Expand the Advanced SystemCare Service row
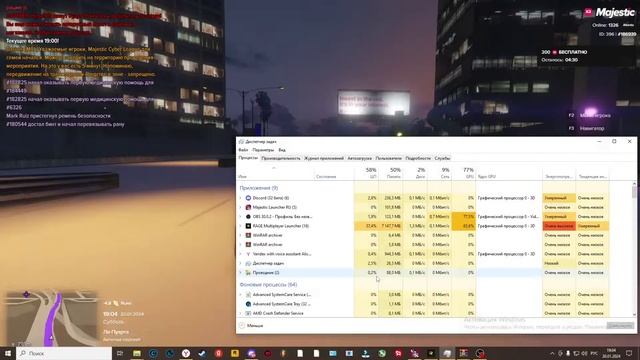The width and height of the screenshot is (640, 360). (240, 295)
